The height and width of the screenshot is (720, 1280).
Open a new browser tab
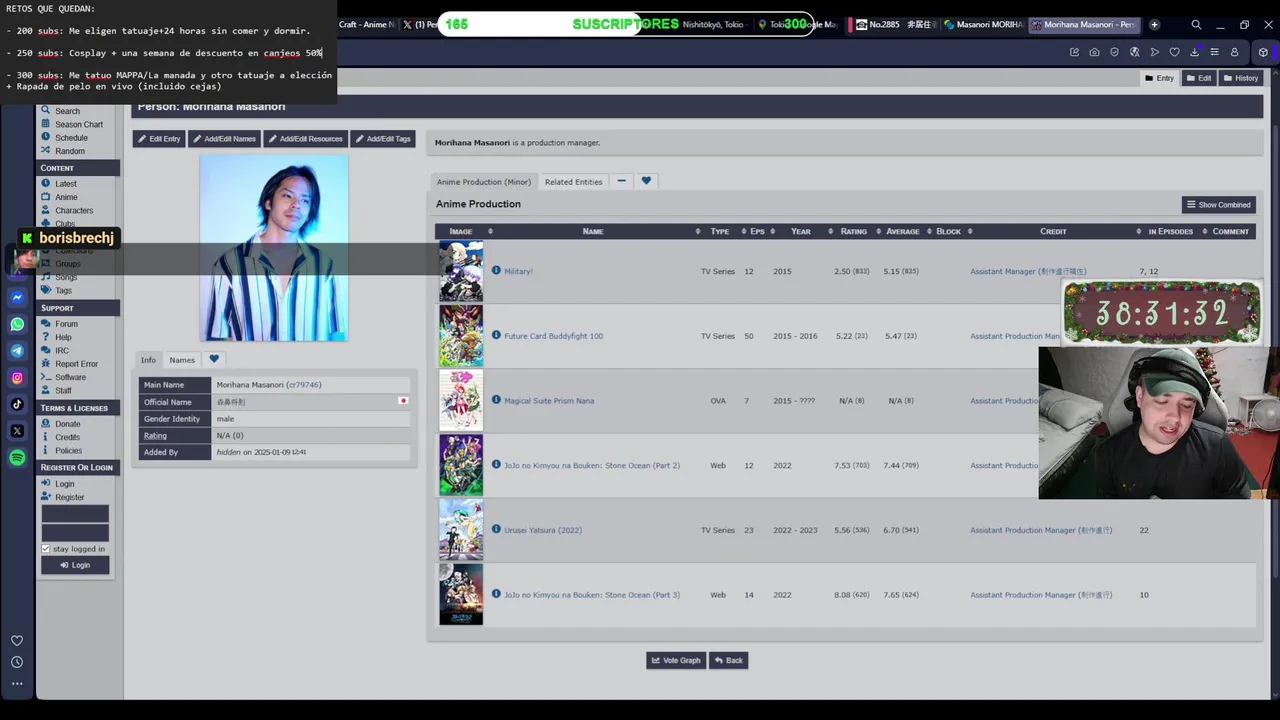pos(1154,25)
